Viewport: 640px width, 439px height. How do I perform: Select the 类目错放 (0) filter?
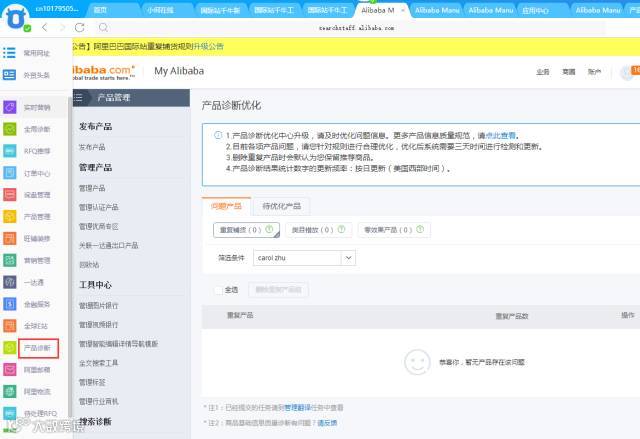coord(318,230)
